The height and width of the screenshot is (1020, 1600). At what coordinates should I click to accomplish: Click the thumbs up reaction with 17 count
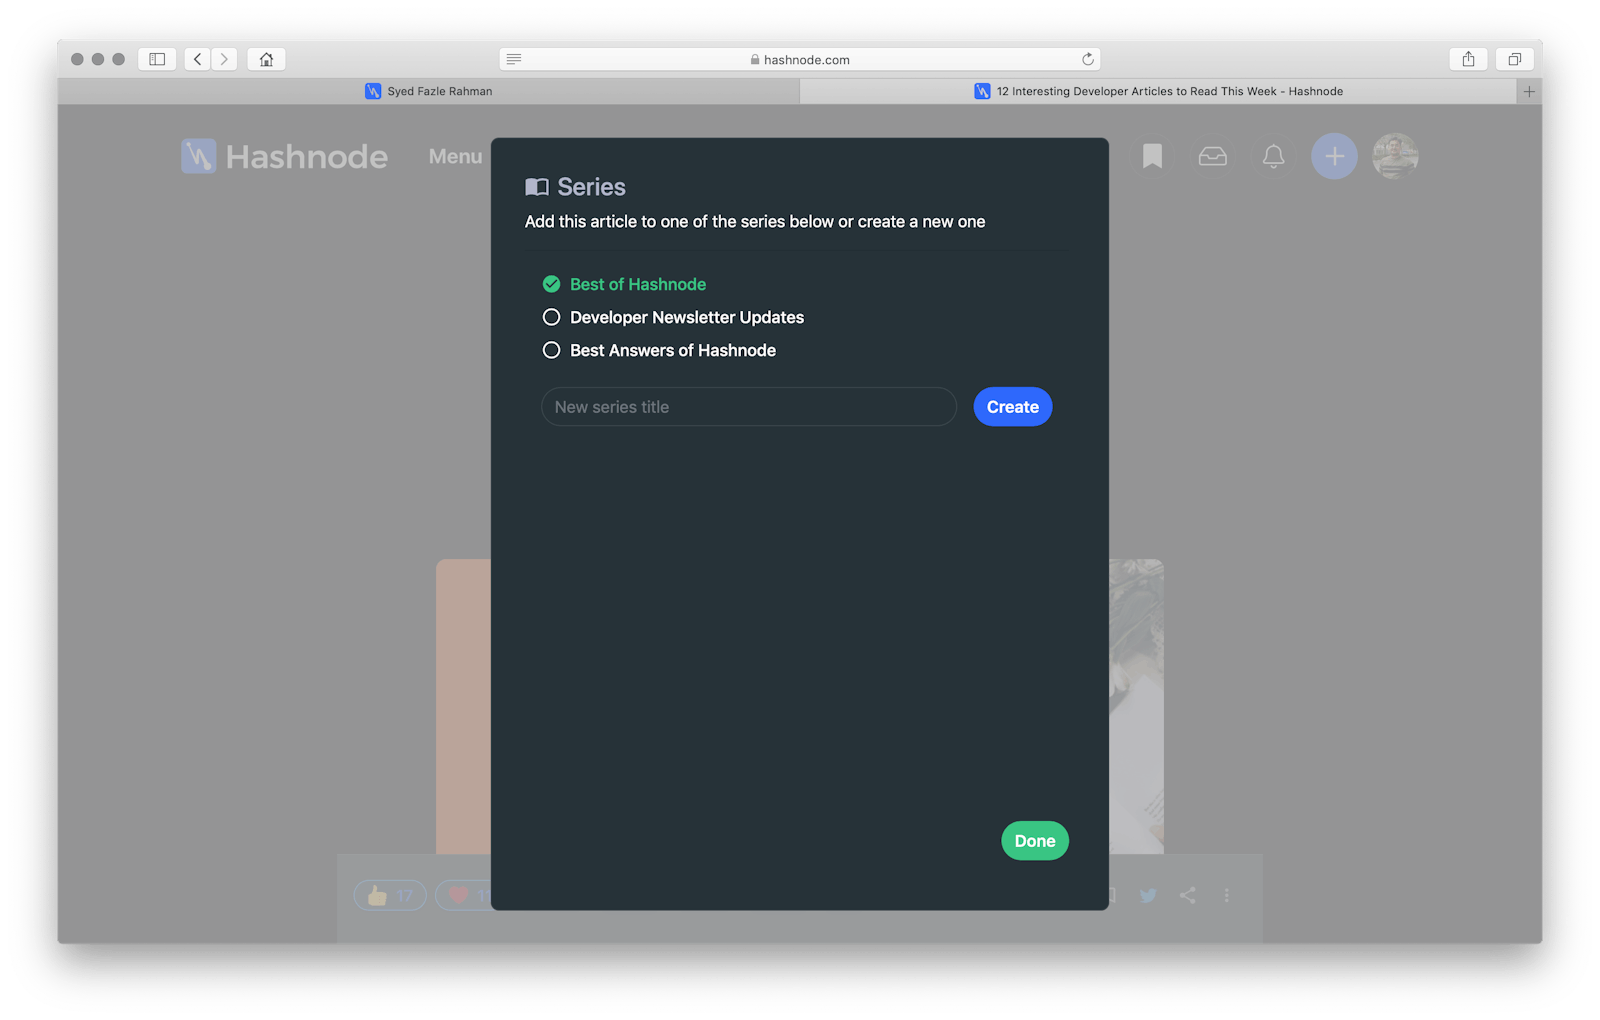(390, 895)
